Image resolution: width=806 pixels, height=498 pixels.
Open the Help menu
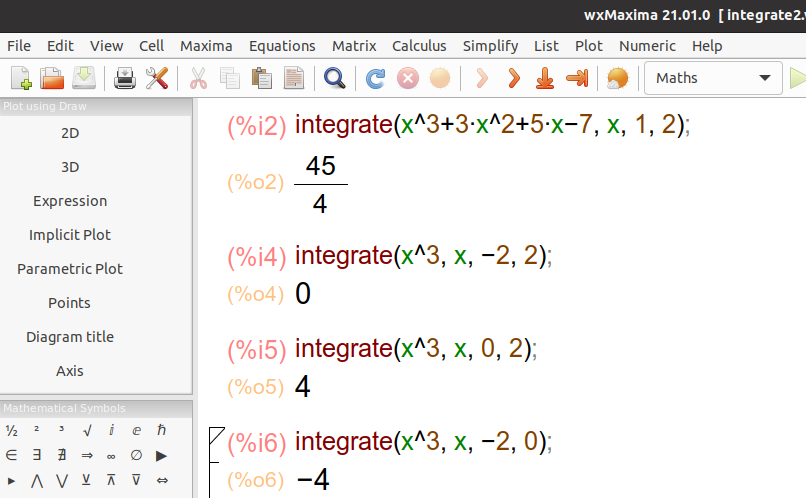tap(707, 46)
